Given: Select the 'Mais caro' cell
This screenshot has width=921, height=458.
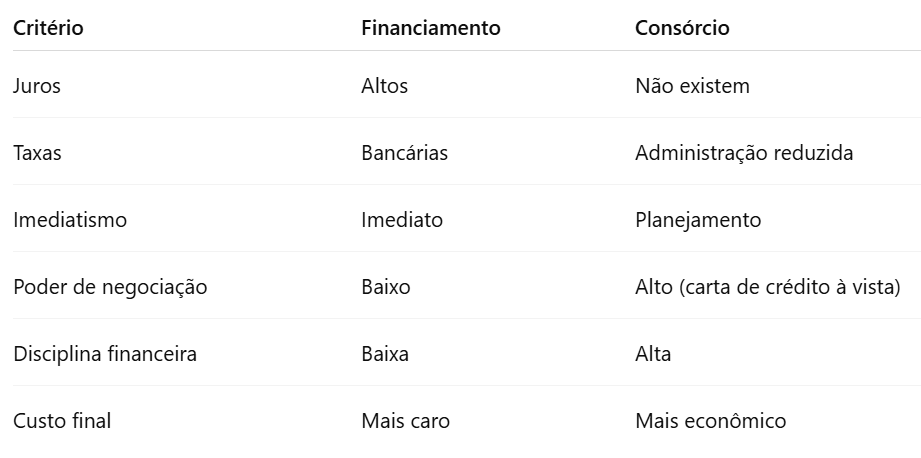Looking at the screenshot, I should pyautogui.click(x=405, y=421).
